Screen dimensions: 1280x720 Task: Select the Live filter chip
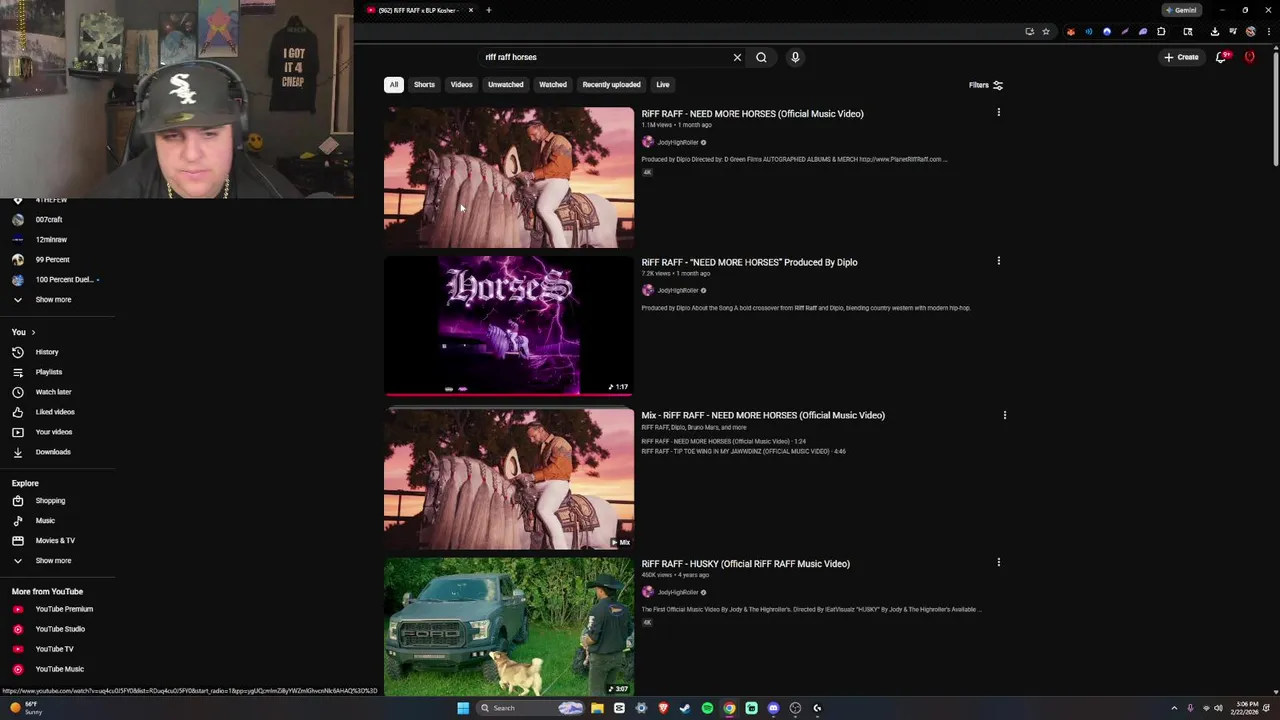coord(663,85)
